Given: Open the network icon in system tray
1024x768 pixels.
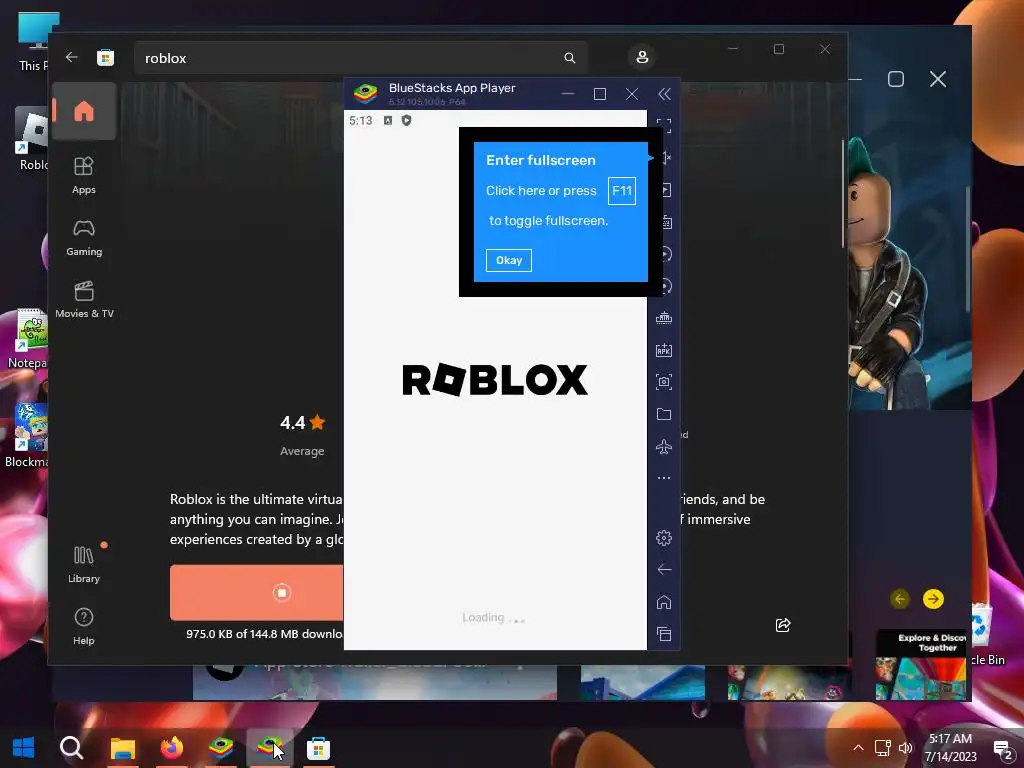Looking at the screenshot, I should tap(883, 748).
